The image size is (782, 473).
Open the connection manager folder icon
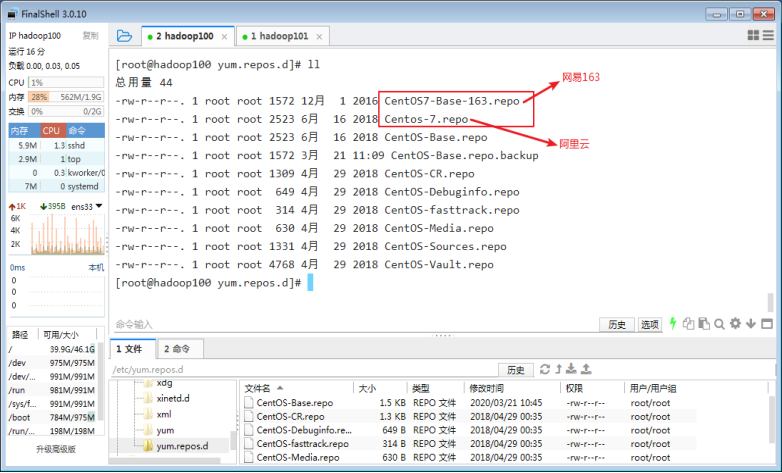pyautogui.click(x=124, y=36)
